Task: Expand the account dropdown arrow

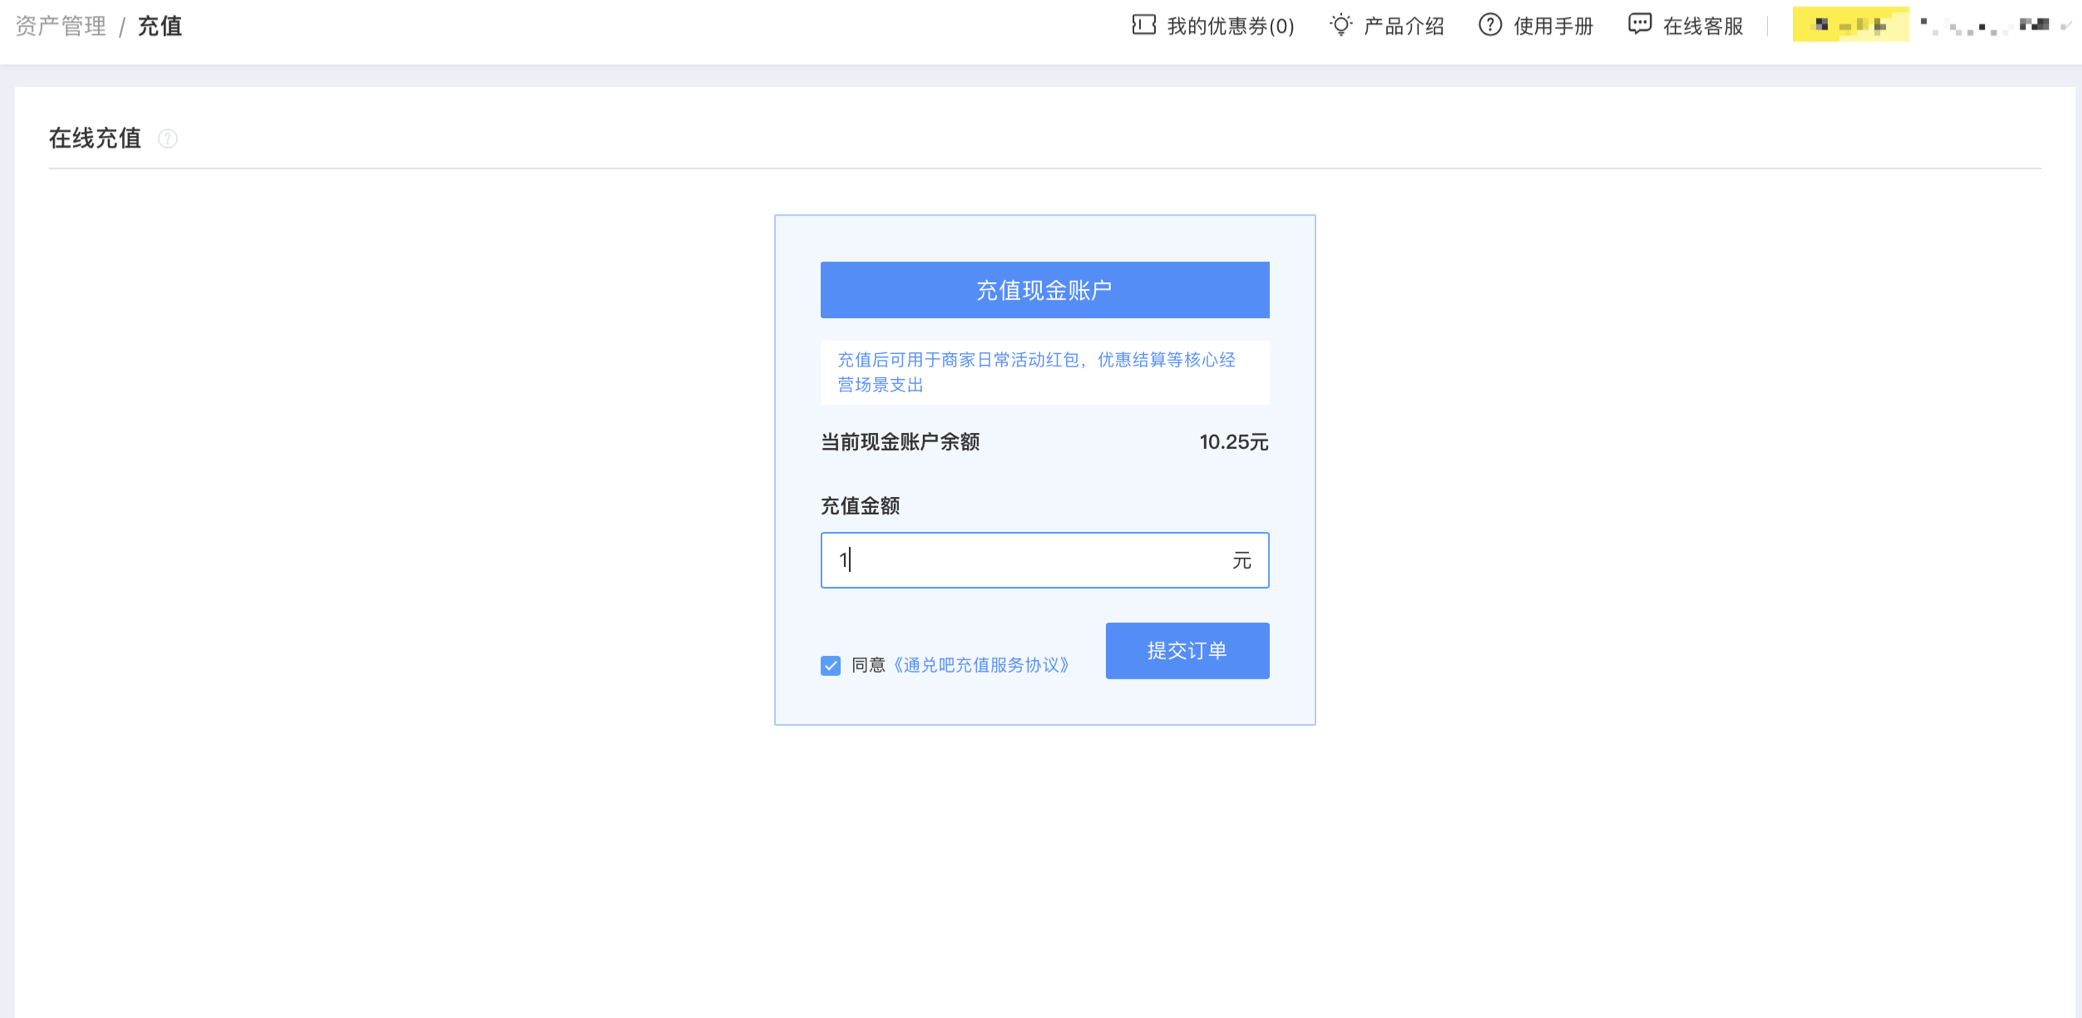Action: [2065, 26]
